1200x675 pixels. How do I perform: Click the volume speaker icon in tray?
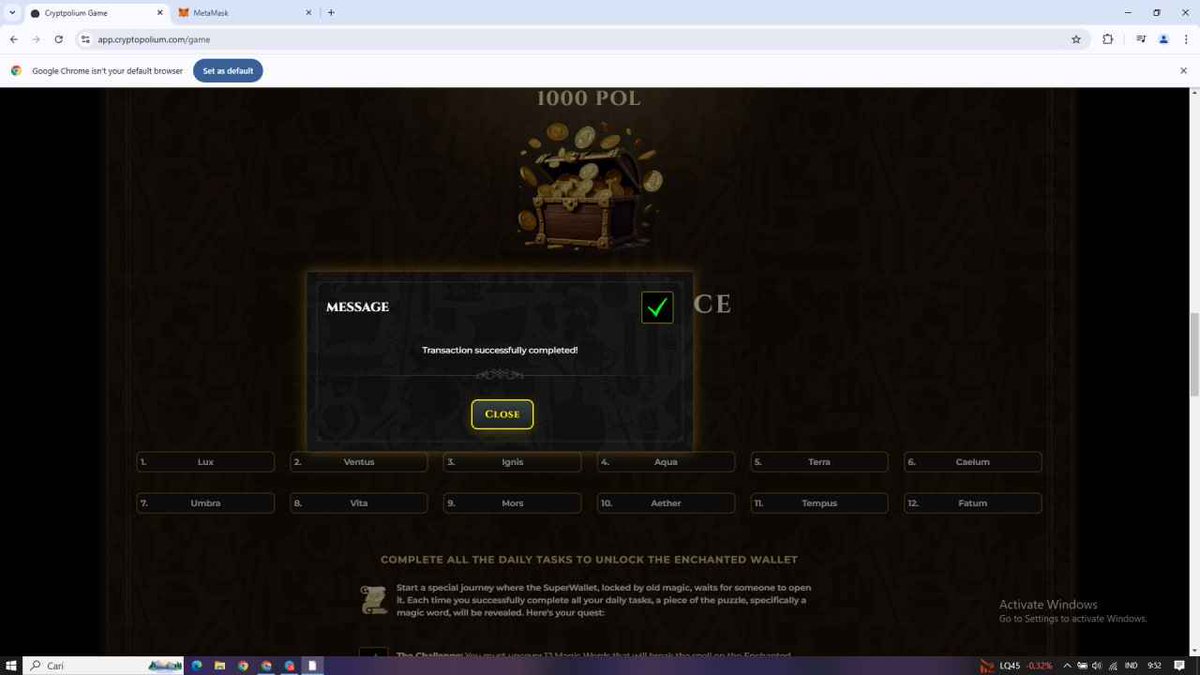pyautogui.click(x=1097, y=665)
